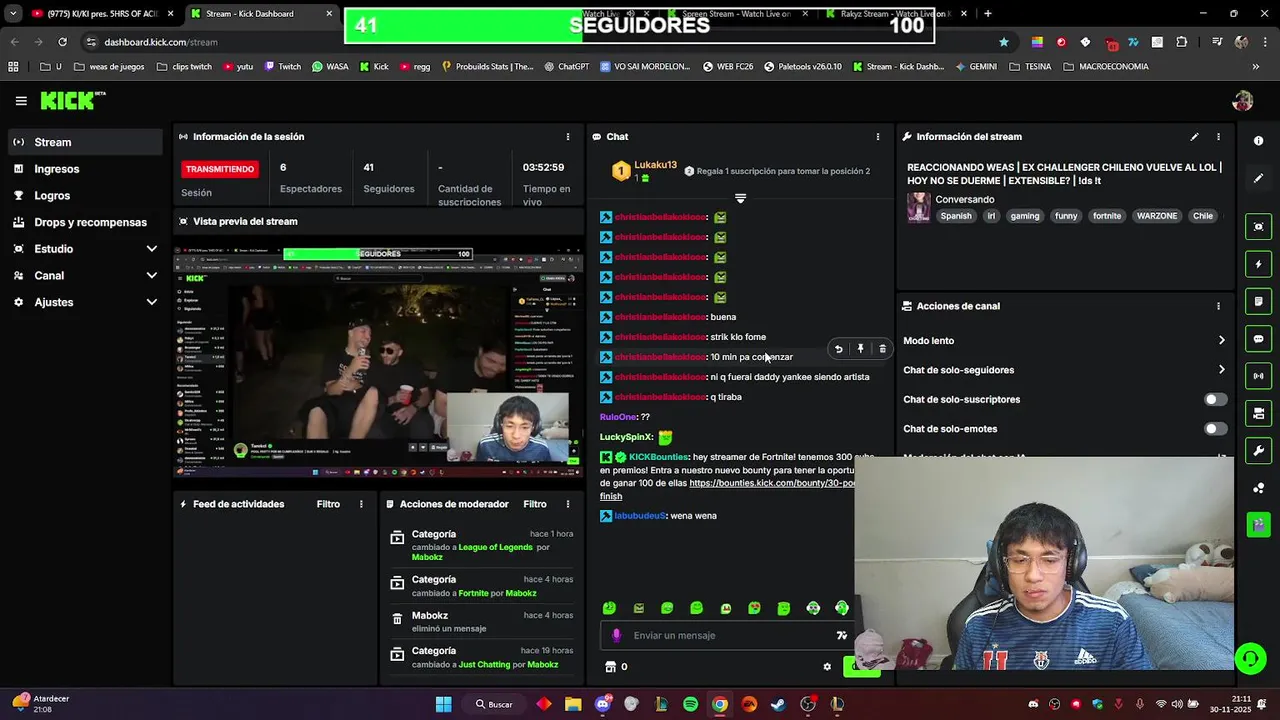This screenshot has width=1280, height=720.
Task: Select the first green emote in quick emotes row
Action: pyautogui.click(x=610, y=608)
